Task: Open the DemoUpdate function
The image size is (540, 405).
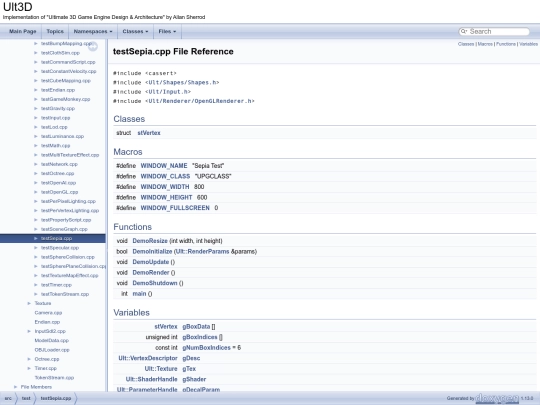Action: click(x=151, y=262)
